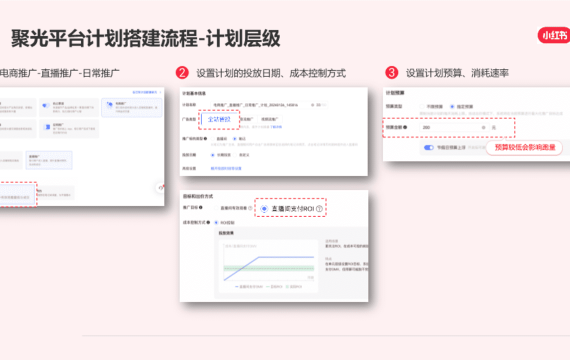Click the info icon beside 预算金额
The height and width of the screenshot is (360, 570).
tap(405, 127)
